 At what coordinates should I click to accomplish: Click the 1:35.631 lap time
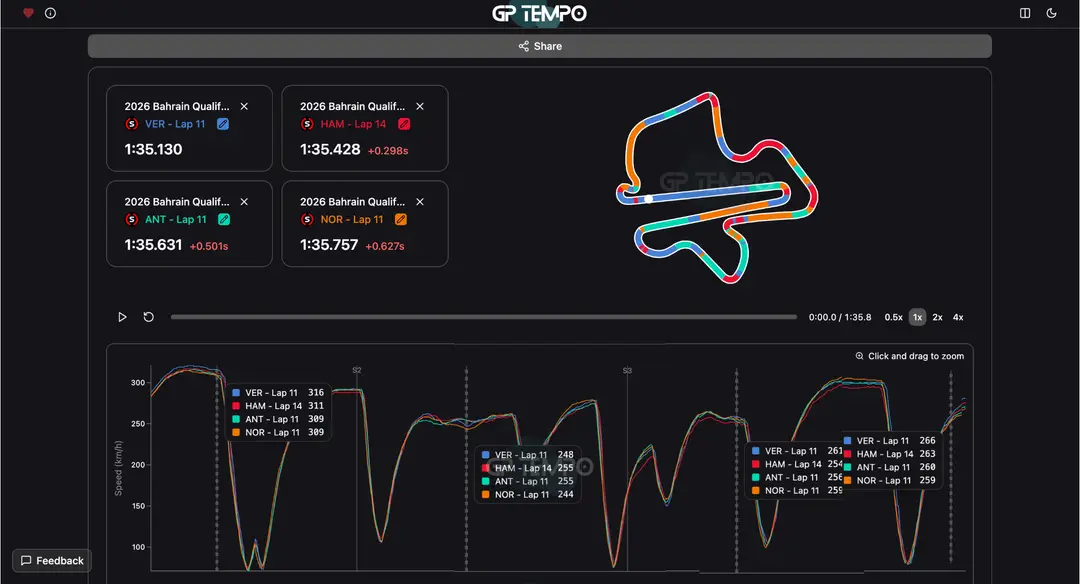(x=153, y=244)
